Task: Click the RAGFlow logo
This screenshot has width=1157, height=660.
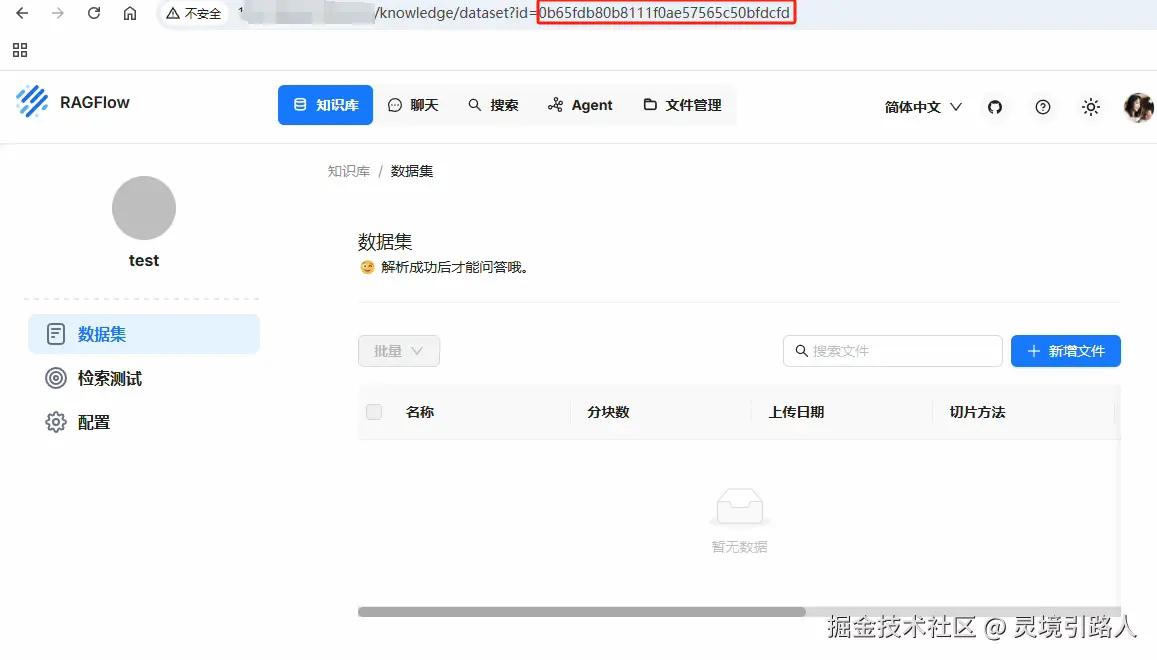Action: click(x=71, y=102)
